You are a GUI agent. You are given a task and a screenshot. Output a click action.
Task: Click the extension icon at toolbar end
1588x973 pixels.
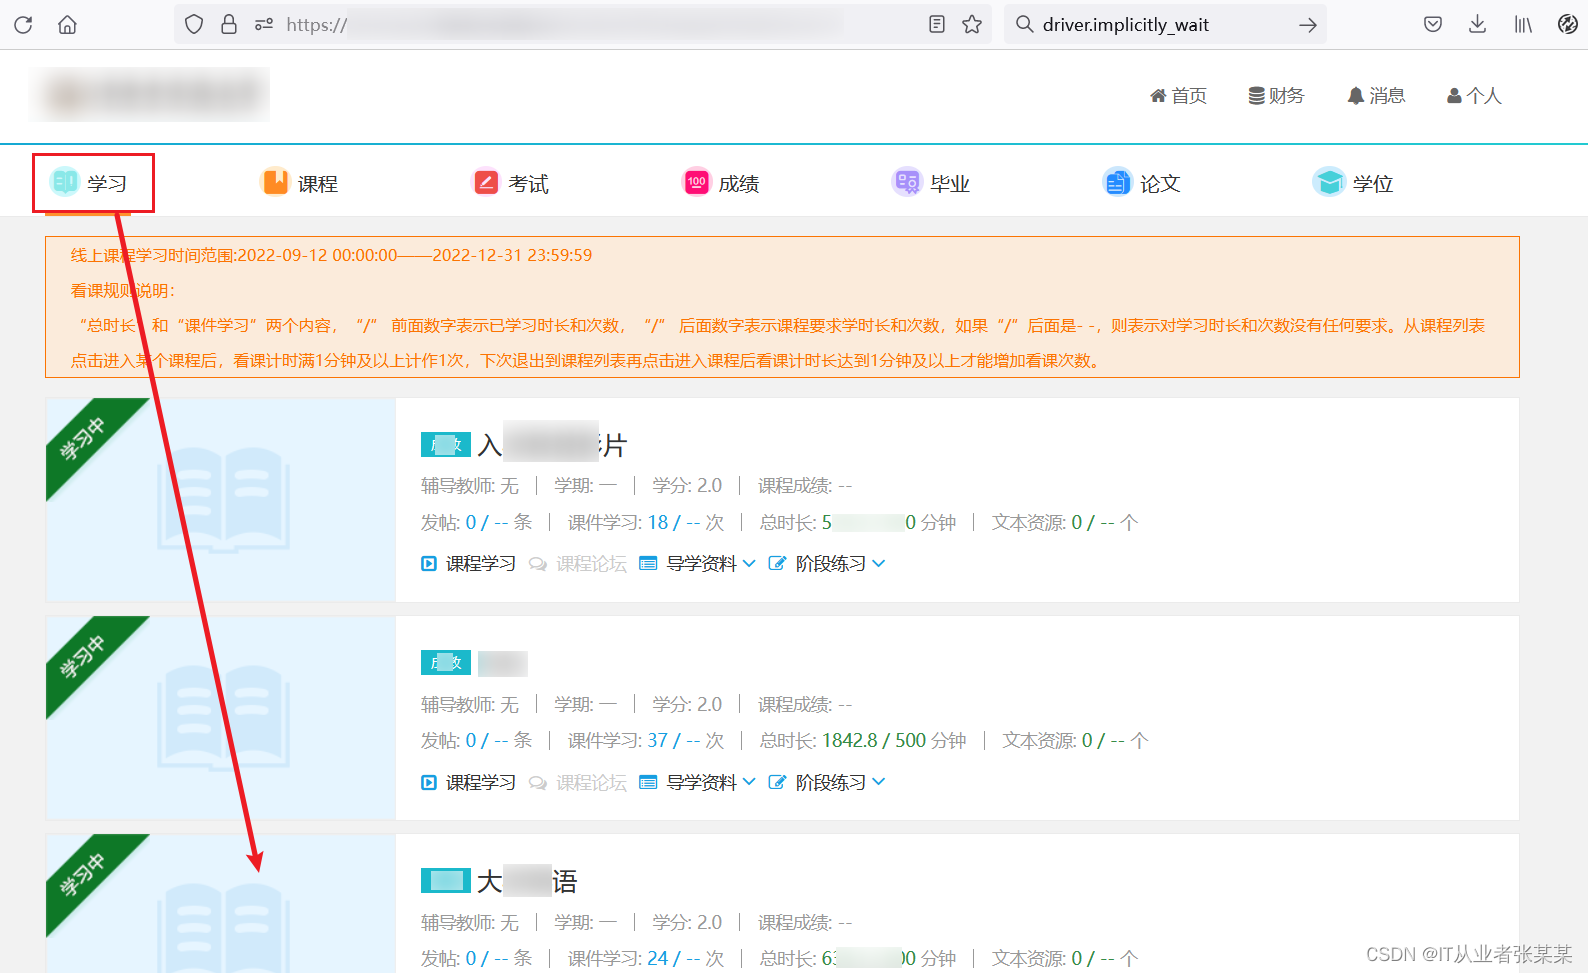[1567, 25]
